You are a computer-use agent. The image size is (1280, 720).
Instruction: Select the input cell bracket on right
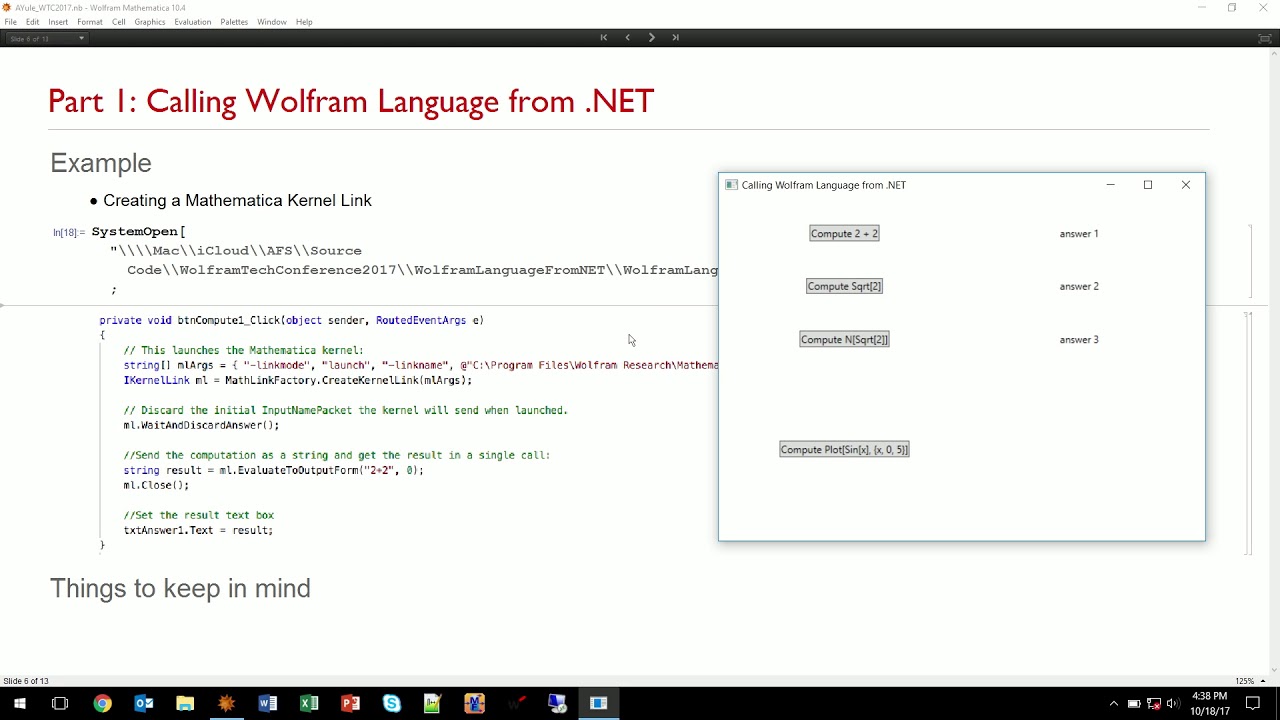(1249, 260)
